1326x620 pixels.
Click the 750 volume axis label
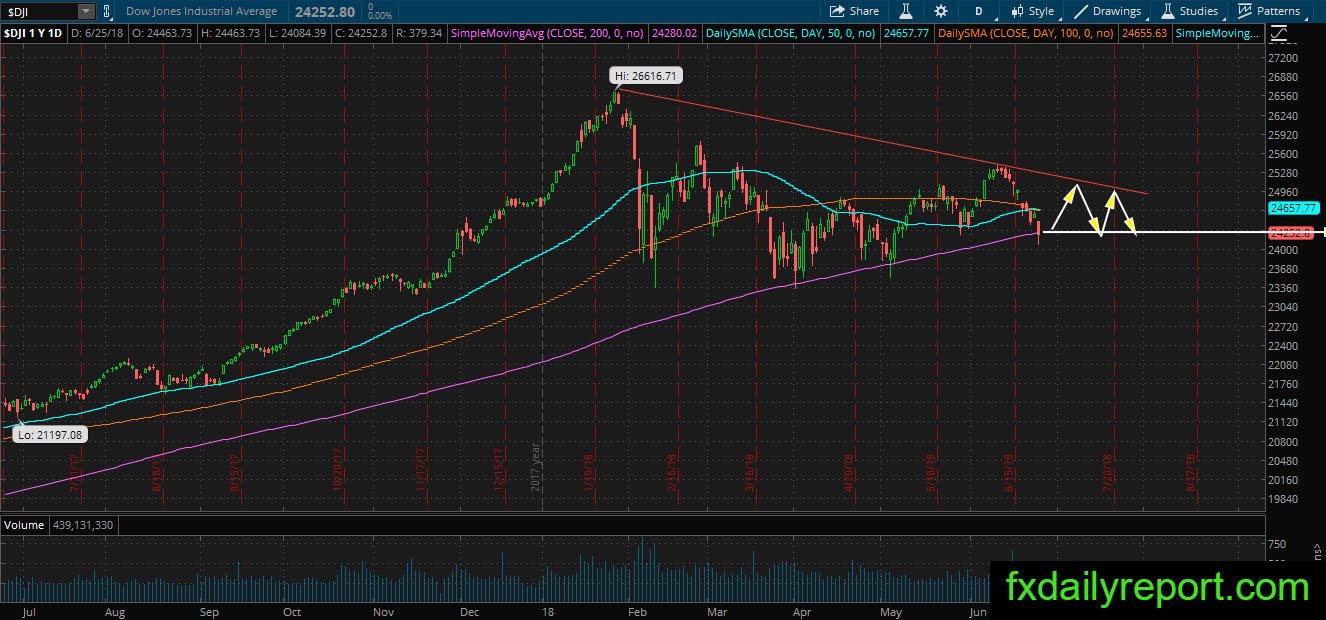(x=1277, y=544)
